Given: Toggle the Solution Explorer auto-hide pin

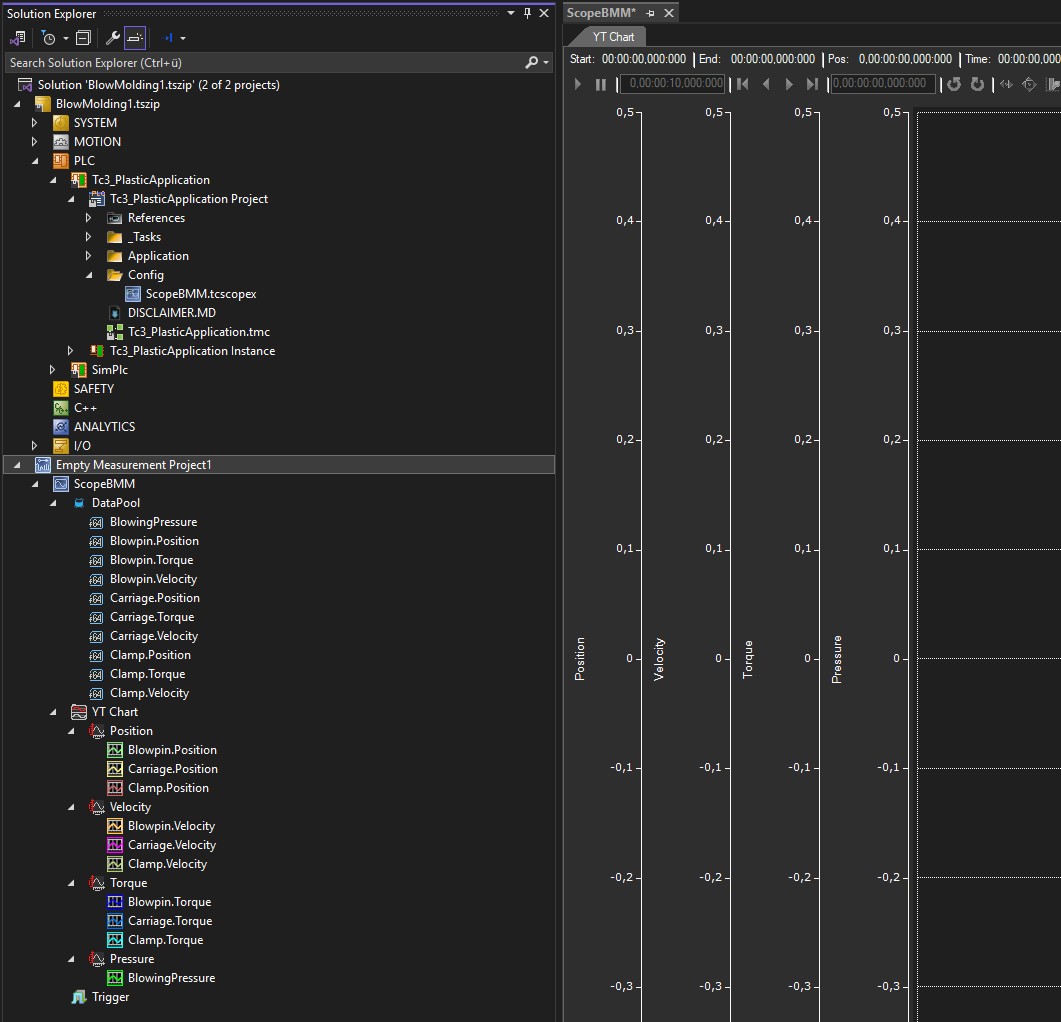Looking at the screenshot, I should [527, 13].
